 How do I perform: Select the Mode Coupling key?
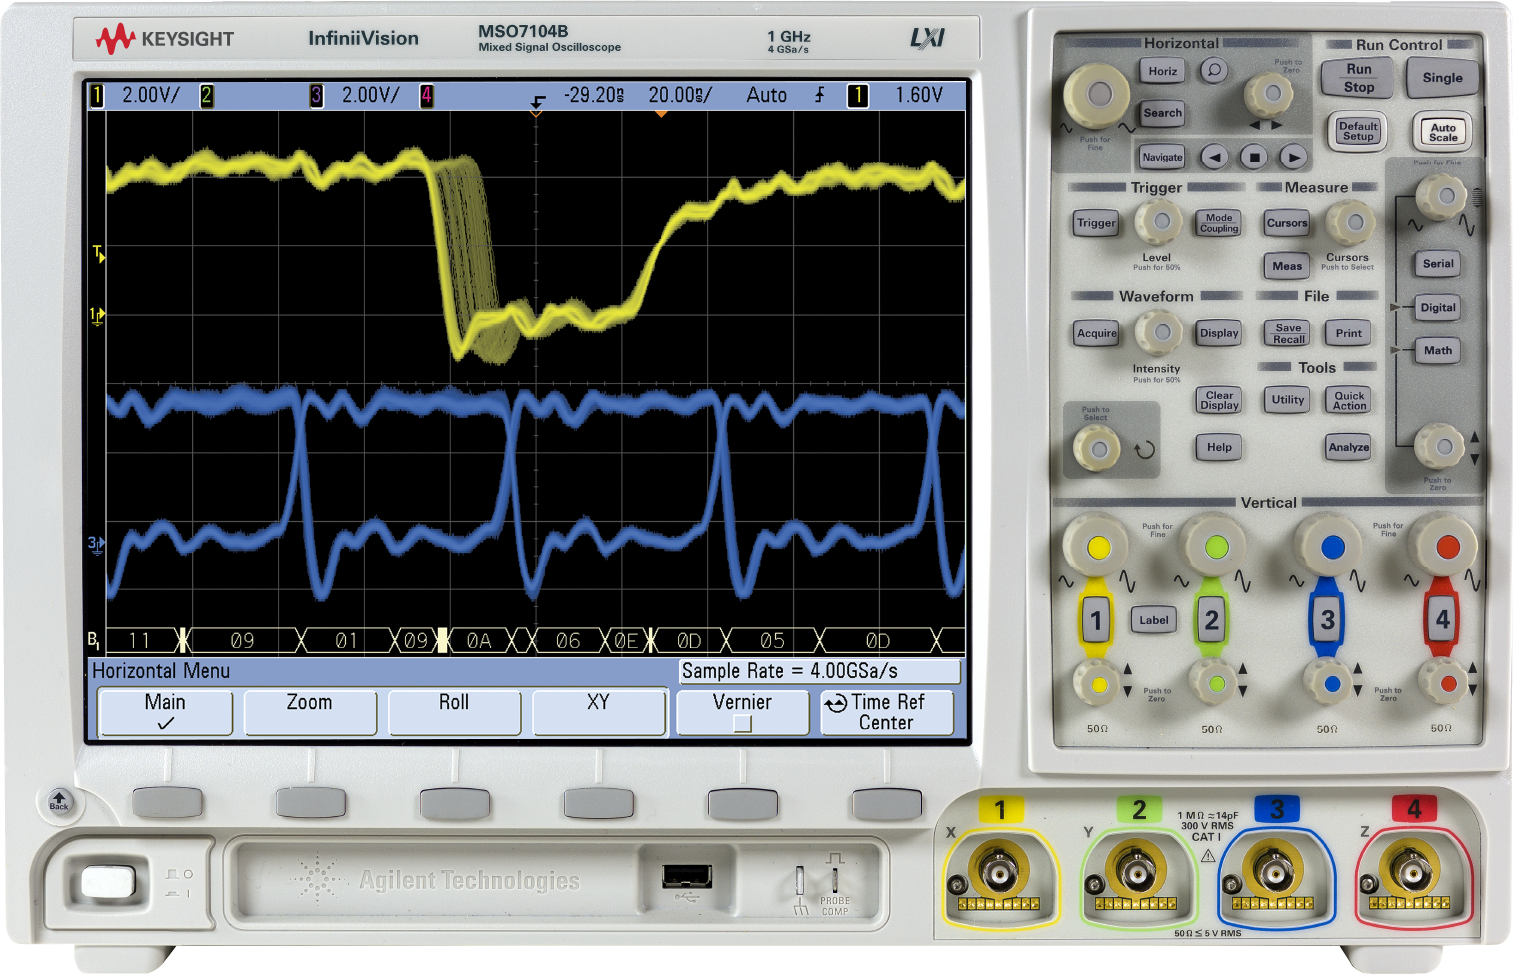pos(1219,223)
